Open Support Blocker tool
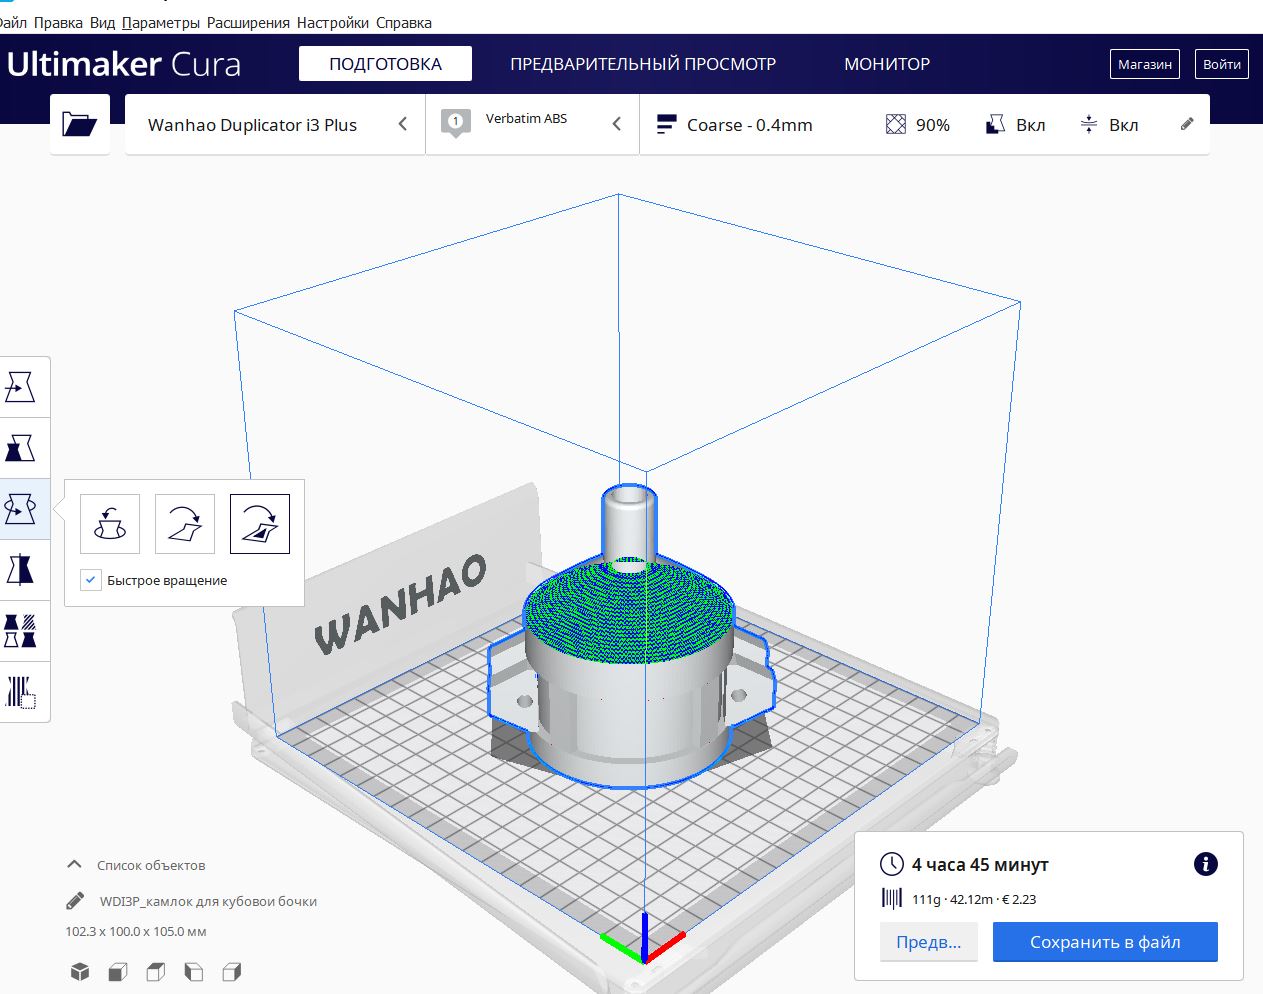Screen dimensions: 1263x994 pyautogui.click(x=21, y=692)
